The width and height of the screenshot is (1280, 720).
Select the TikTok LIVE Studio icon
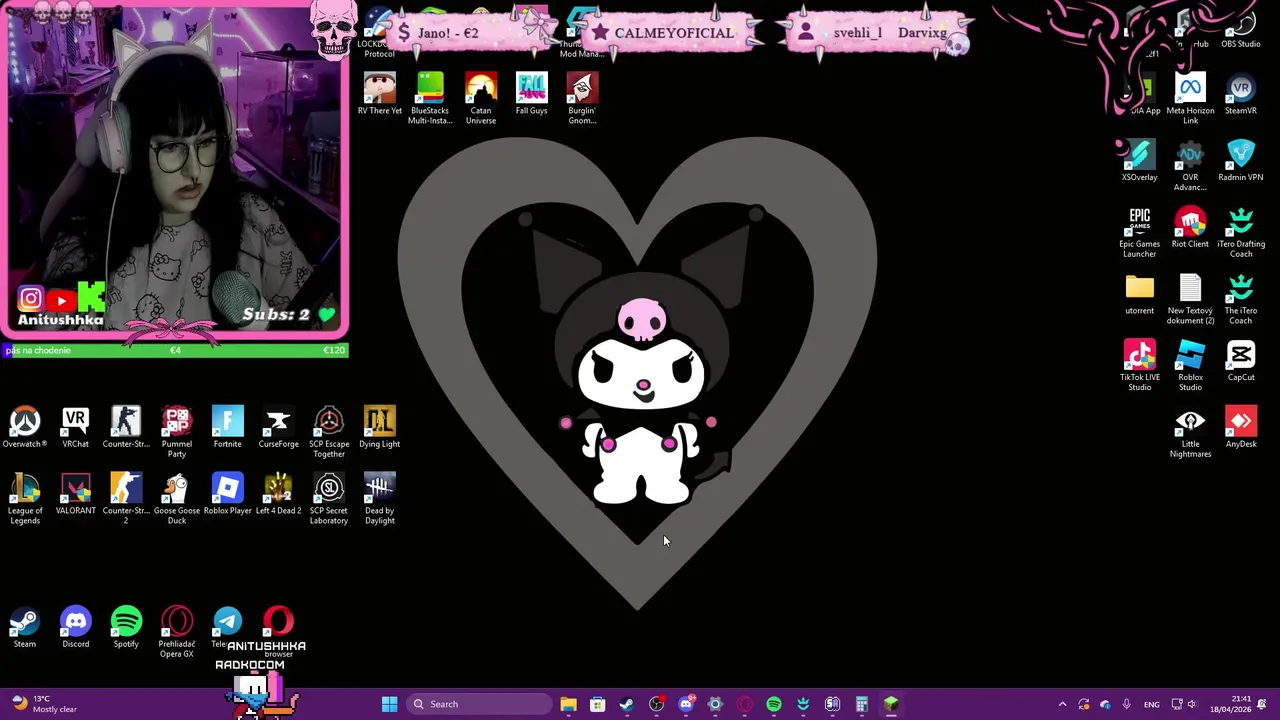pyautogui.click(x=1139, y=365)
